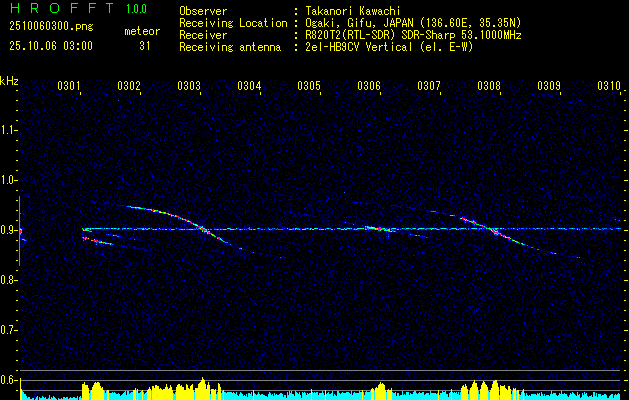Click the meteor label
The width and height of the screenshot is (629, 400).
[142, 31]
